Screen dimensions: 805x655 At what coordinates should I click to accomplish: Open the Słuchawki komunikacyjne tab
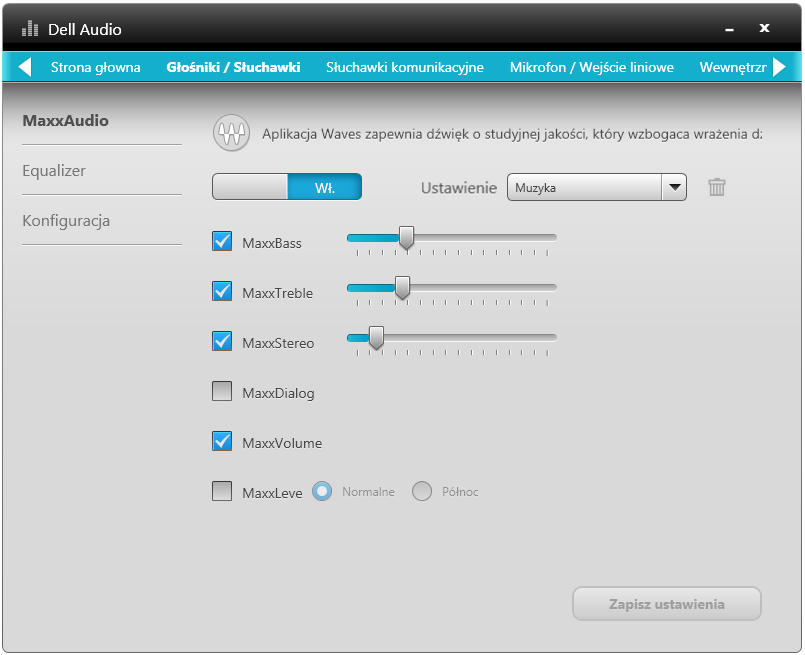pos(405,67)
